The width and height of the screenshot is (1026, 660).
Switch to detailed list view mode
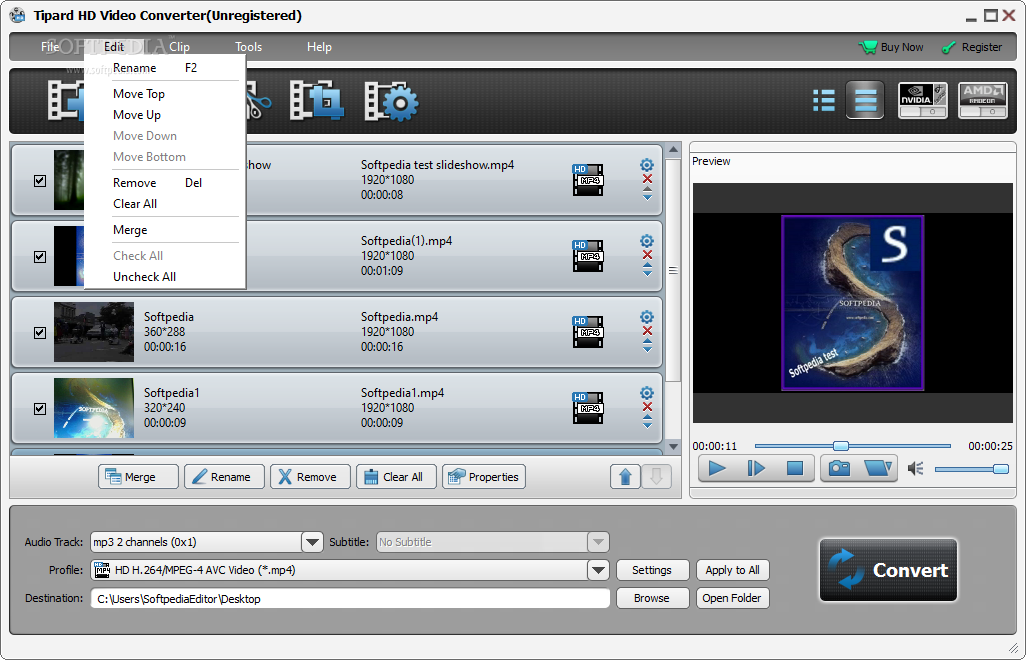[x=865, y=100]
